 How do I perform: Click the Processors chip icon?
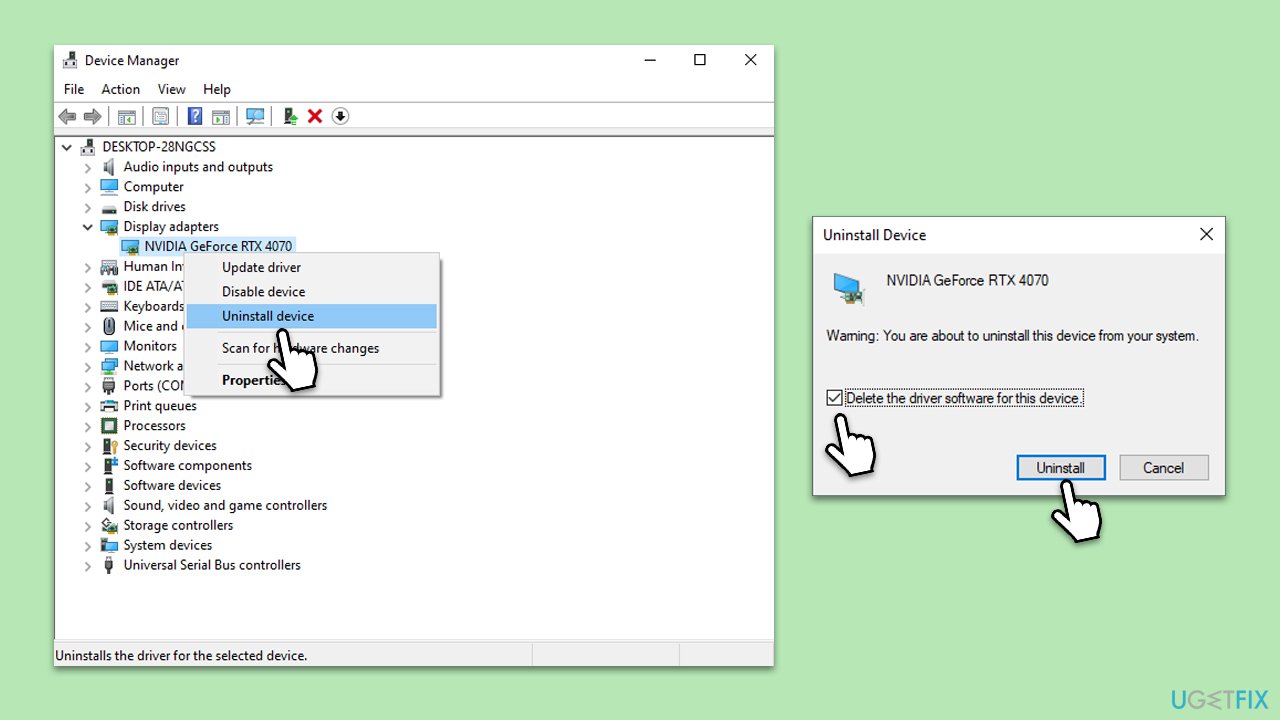[x=109, y=426]
